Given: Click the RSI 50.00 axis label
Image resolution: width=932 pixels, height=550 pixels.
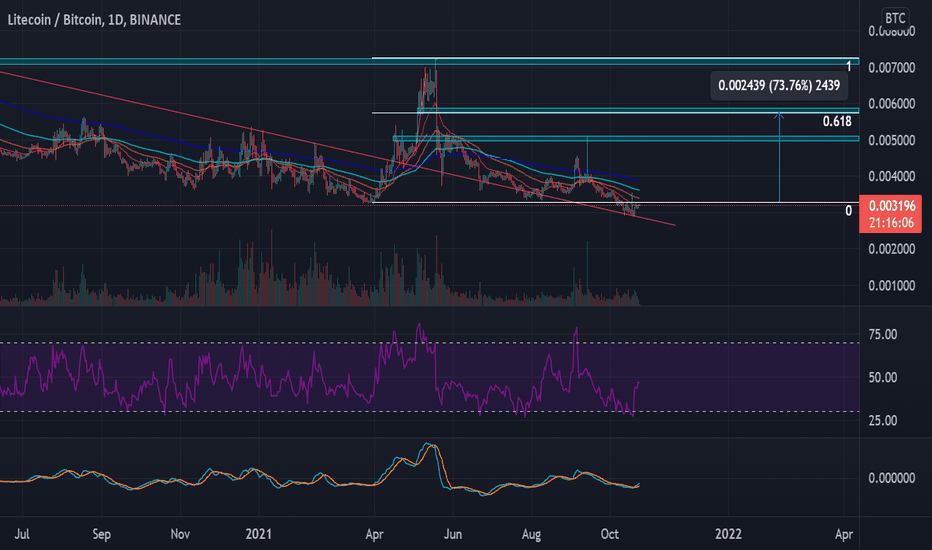Looking at the screenshot, I should point(883,378).
